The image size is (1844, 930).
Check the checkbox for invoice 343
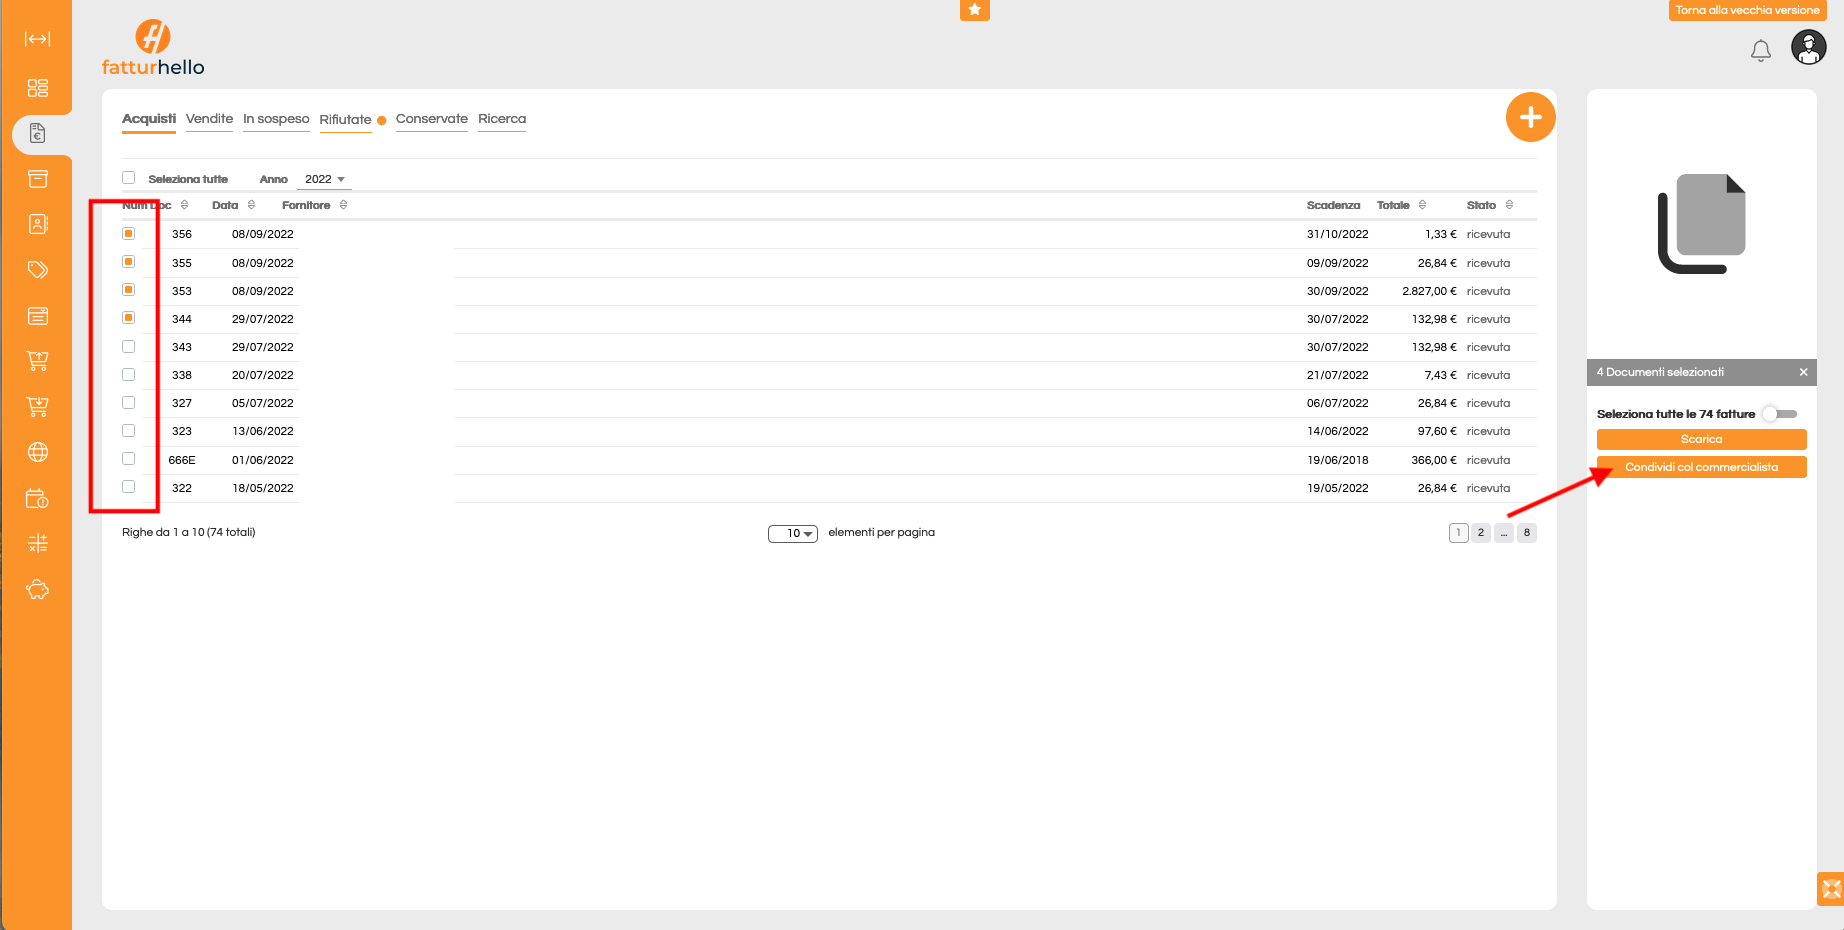[129, 347]
